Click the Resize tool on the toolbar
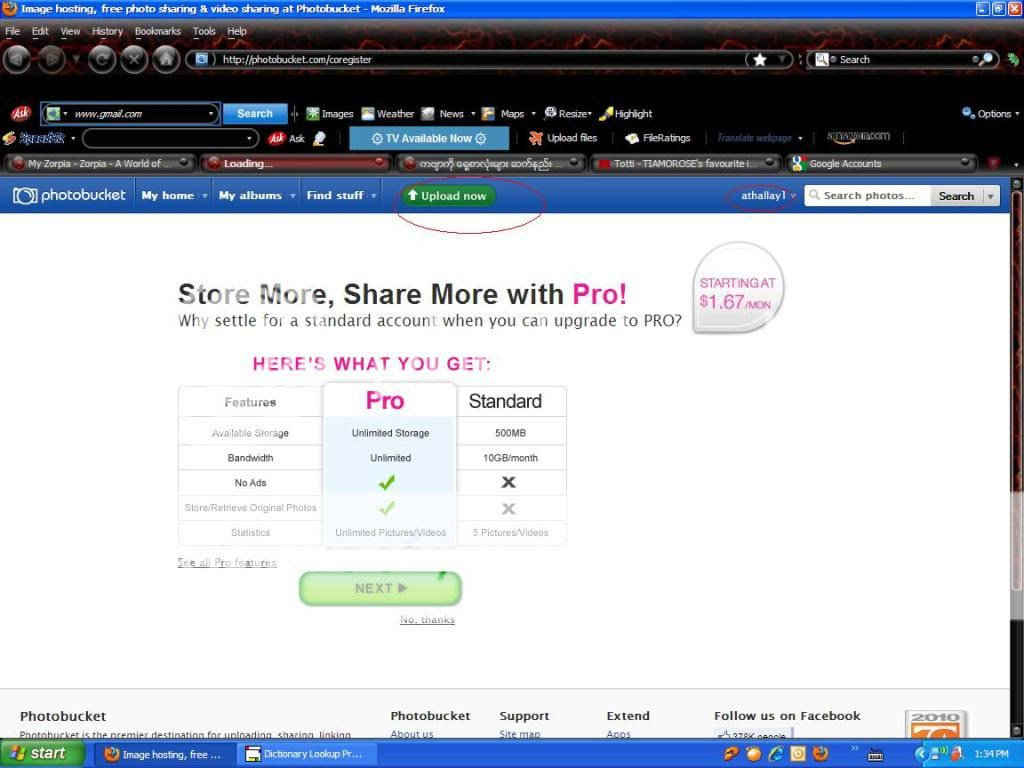Screen dimensions: 1024x768 pos(567,114)
